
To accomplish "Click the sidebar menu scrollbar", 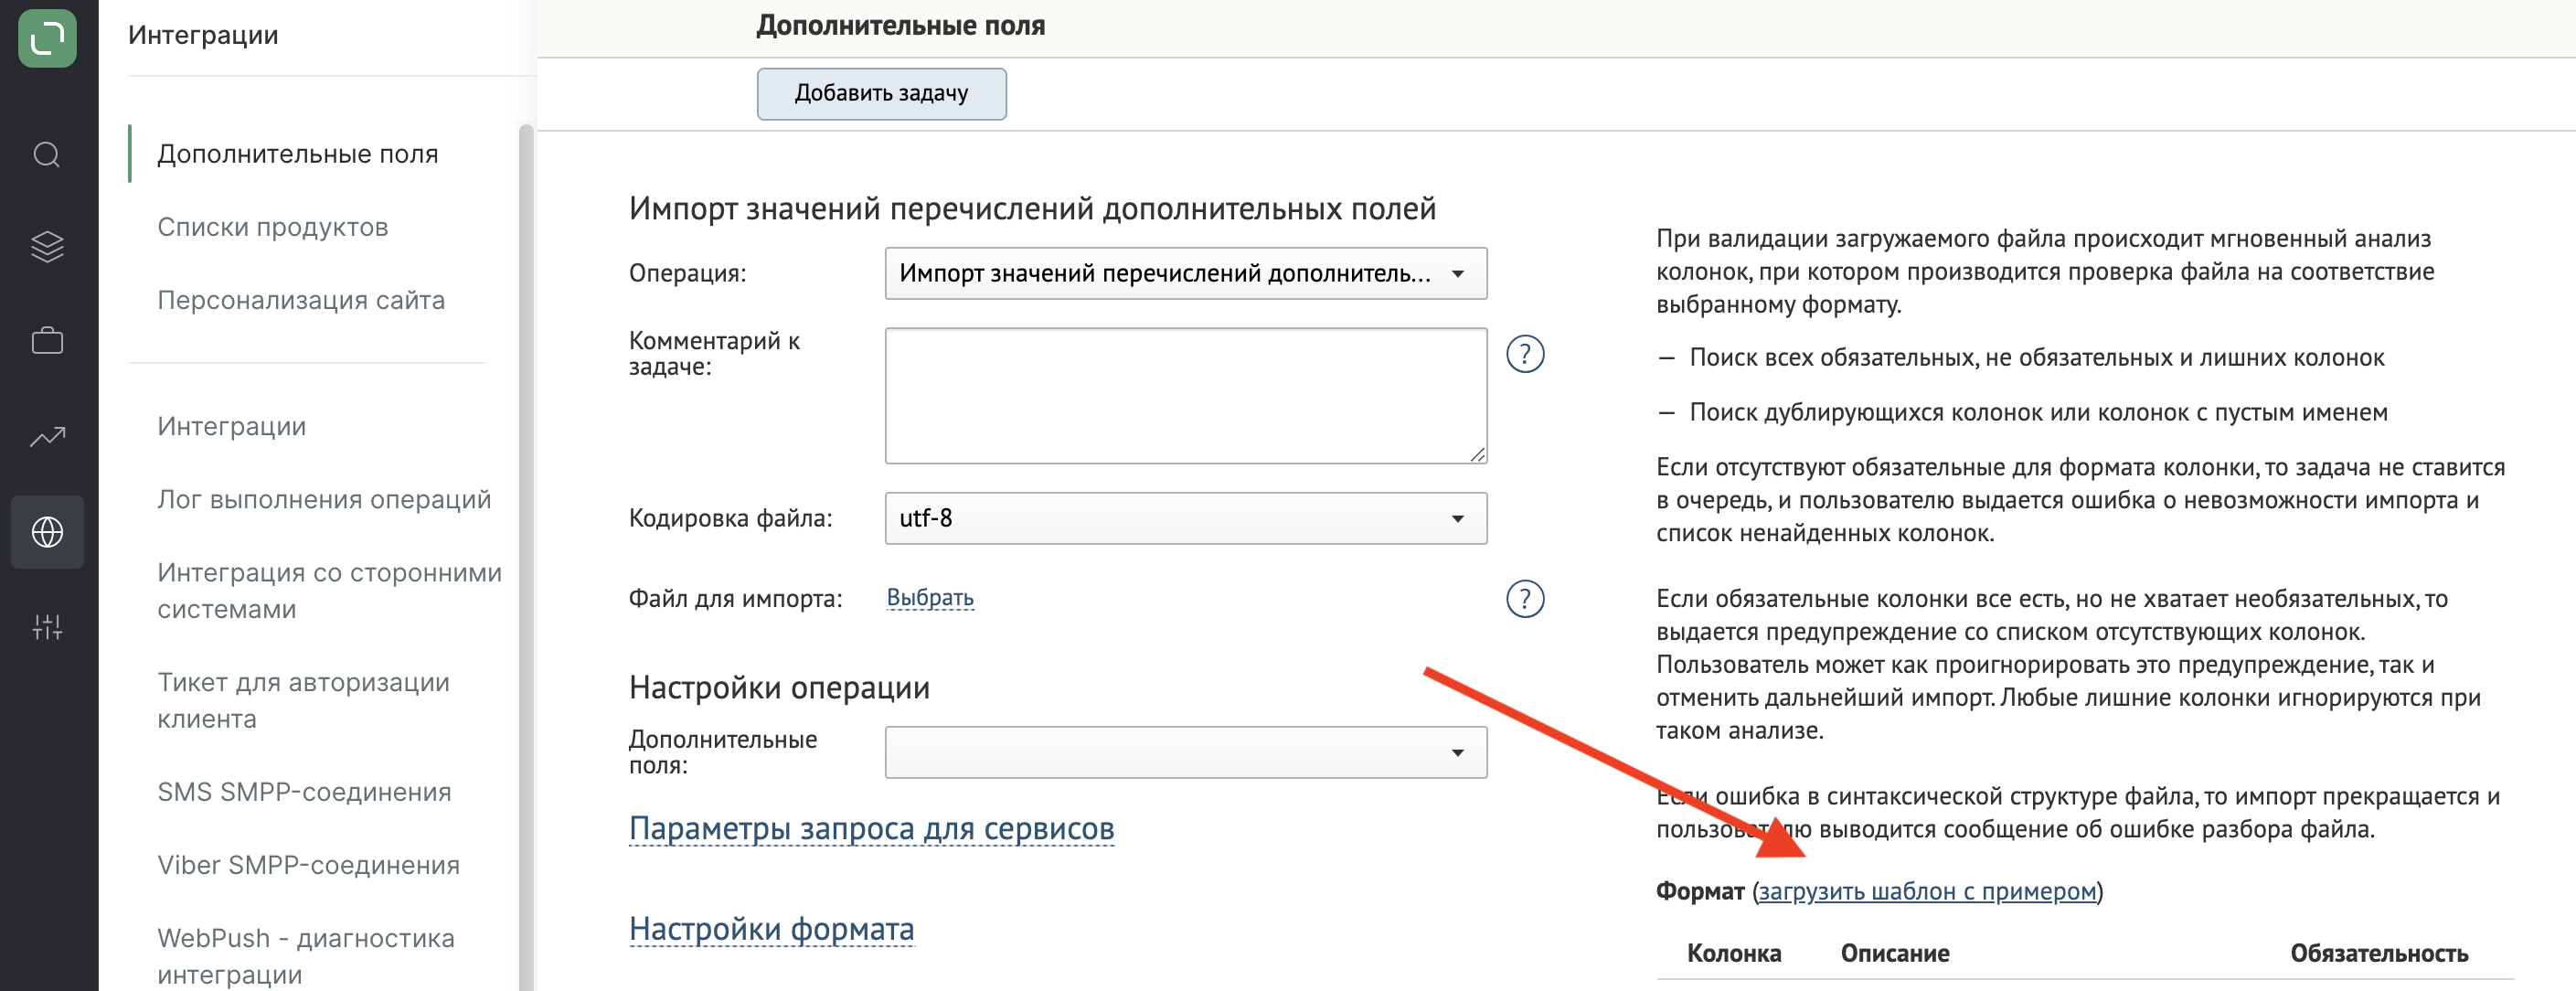I will pyautogui.click(x=526, y=556).
